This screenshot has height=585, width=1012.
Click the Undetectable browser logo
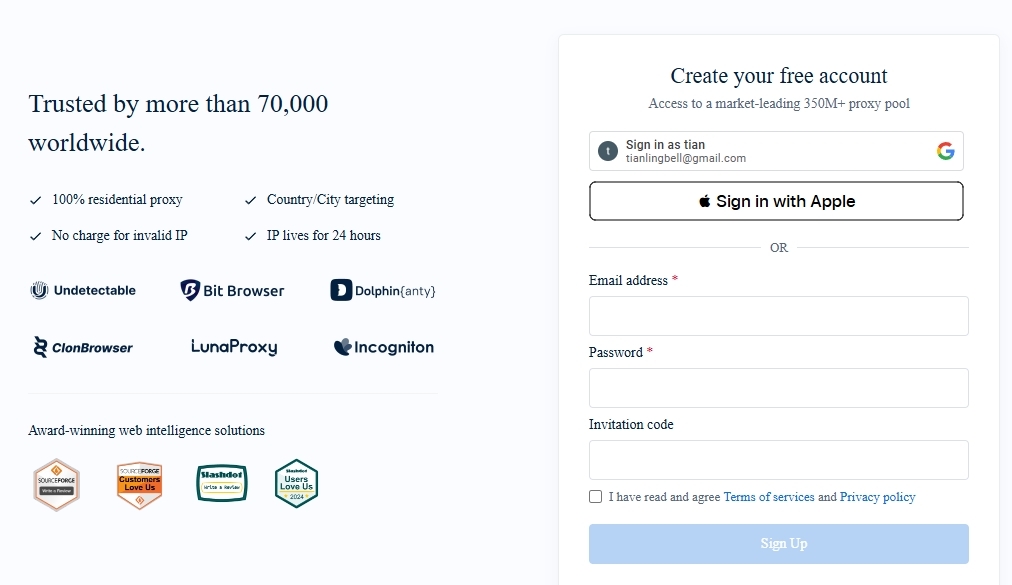point(83,291)
